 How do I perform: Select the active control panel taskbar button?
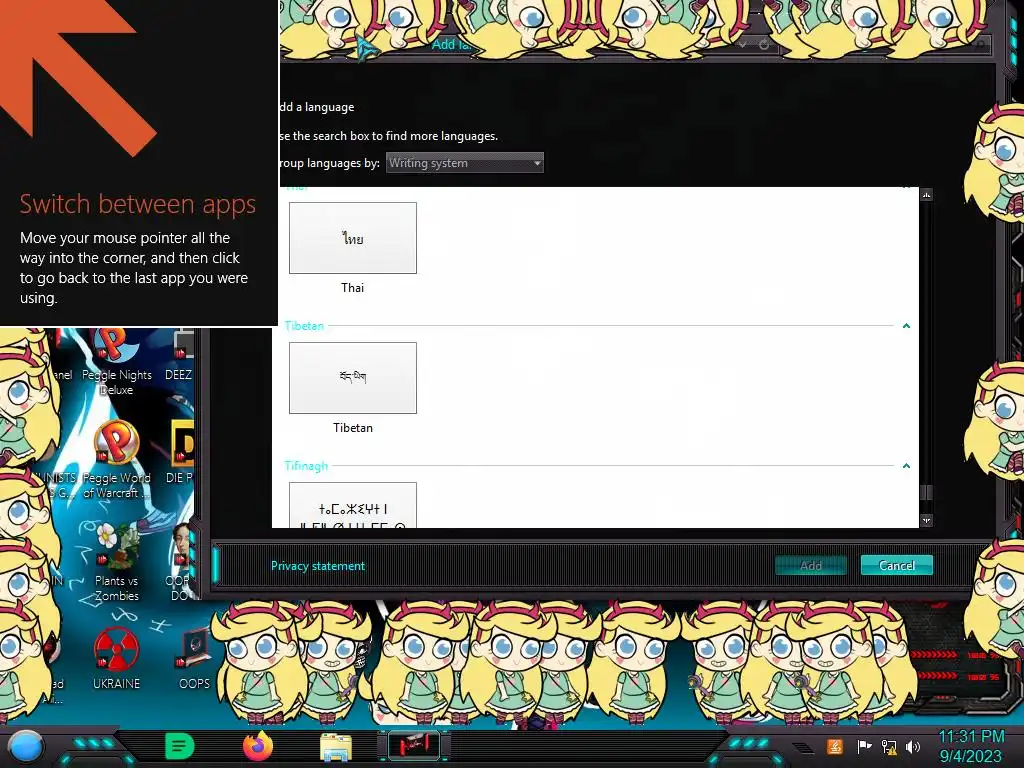pos(414,746)
